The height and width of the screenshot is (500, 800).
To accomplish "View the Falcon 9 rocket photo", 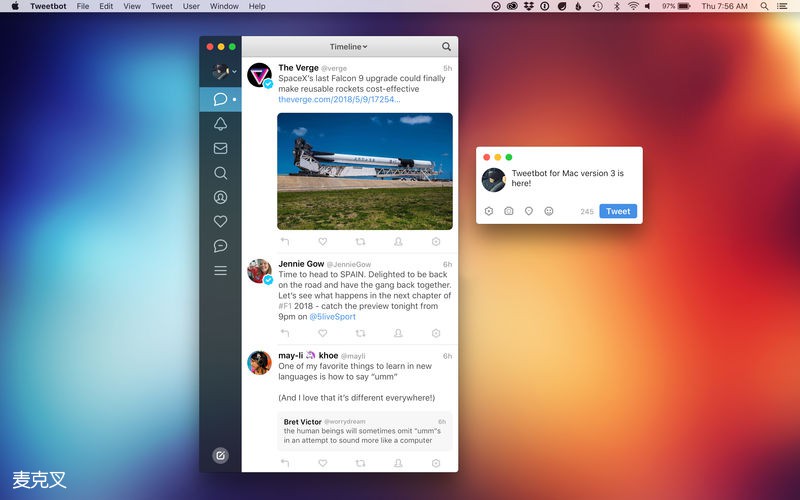I will click(x=365, y=171).
